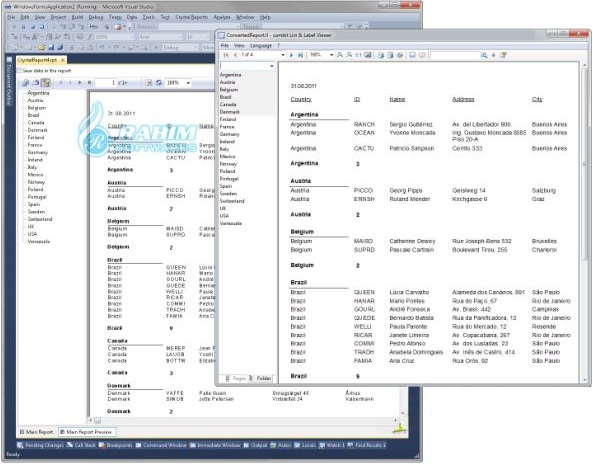The width and height of the screenshot is (593, 464).
Task: Open View menu in List & Label Viewer
Action: pyautogui.click(x=239, y=45)
